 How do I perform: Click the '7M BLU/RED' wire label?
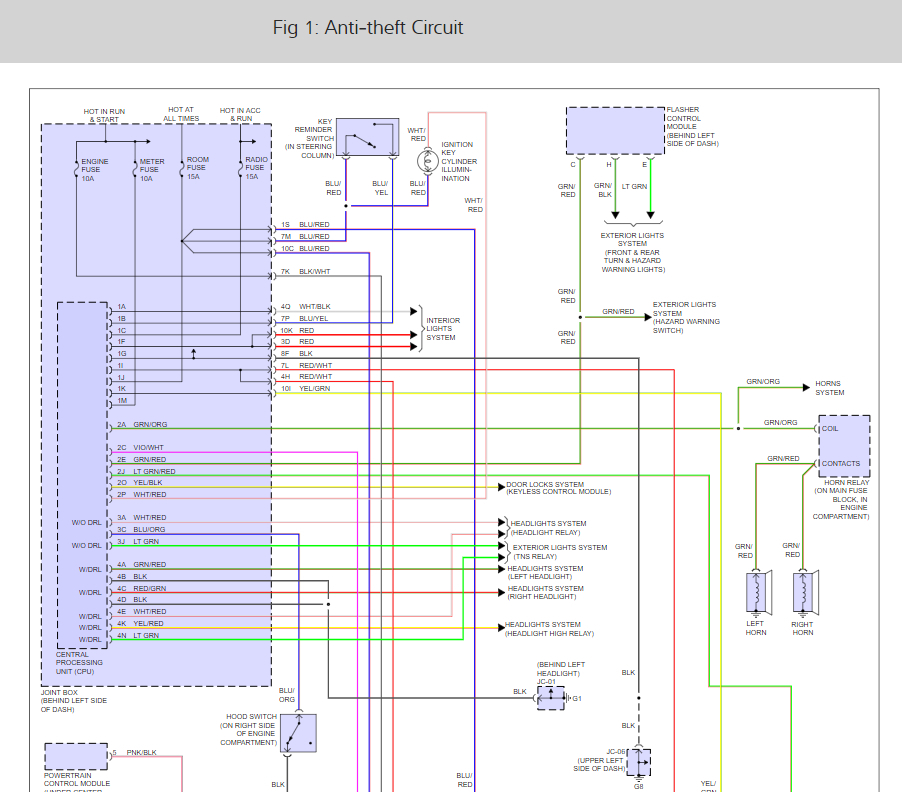click(x=305, y=237)
